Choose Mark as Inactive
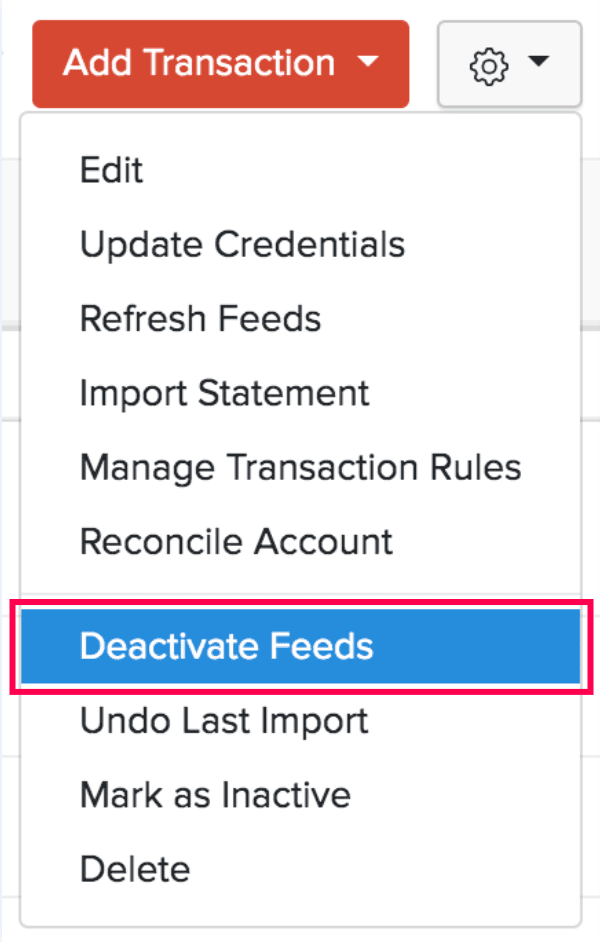The image size is (600, 942). (x=215, y=795)
